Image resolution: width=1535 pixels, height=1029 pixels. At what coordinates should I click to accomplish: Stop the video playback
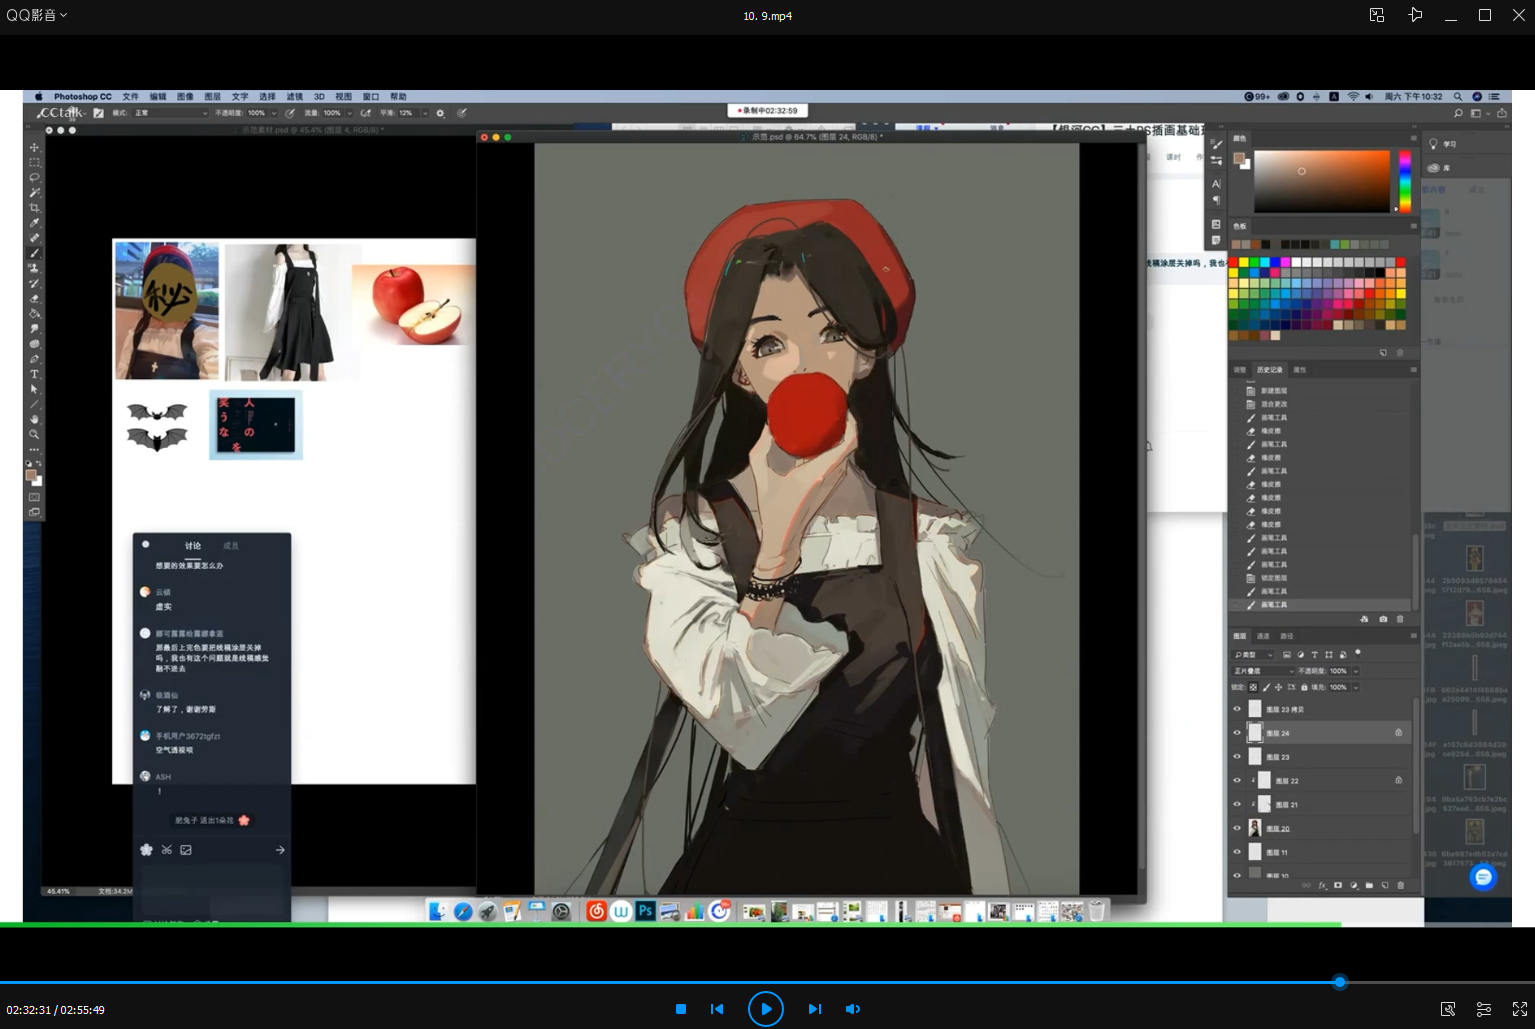681,1009
